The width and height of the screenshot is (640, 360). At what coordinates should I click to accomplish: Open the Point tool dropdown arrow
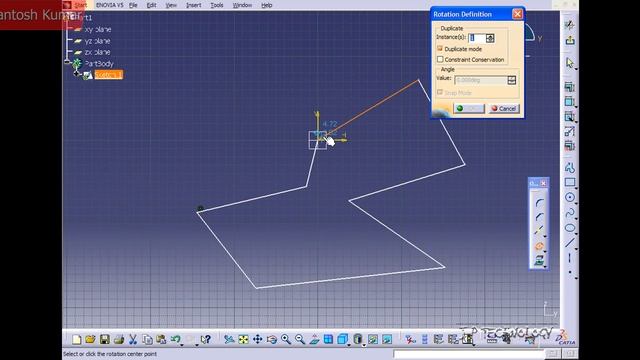(x=576, y=278)
